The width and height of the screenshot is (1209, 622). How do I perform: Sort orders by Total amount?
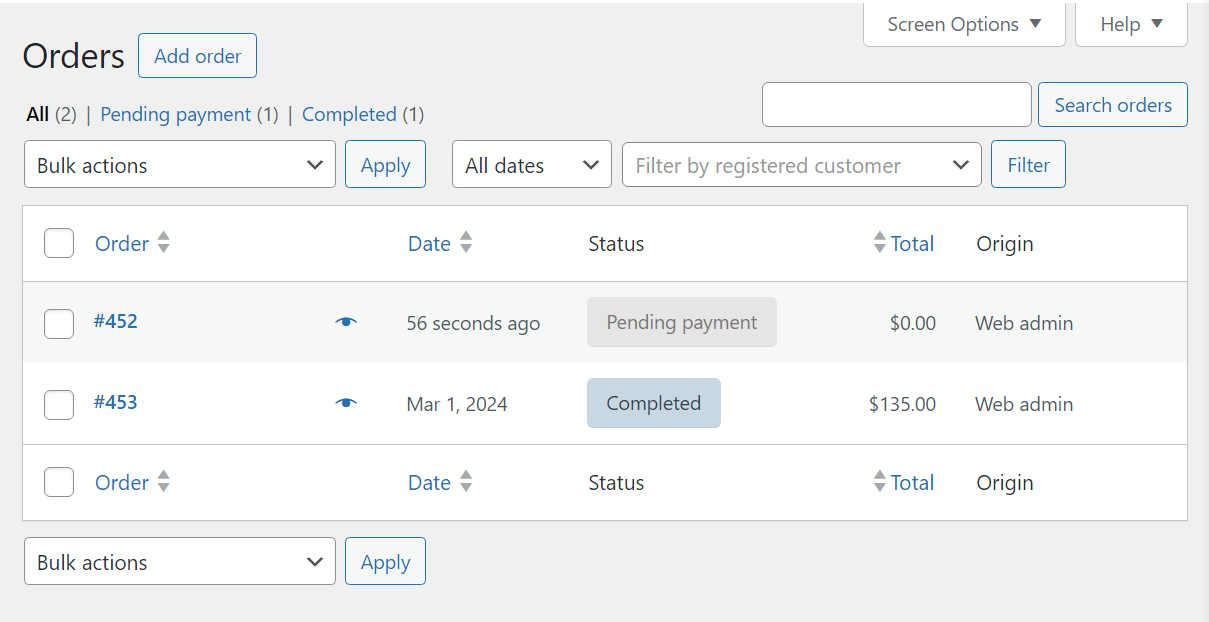(902, 243)
